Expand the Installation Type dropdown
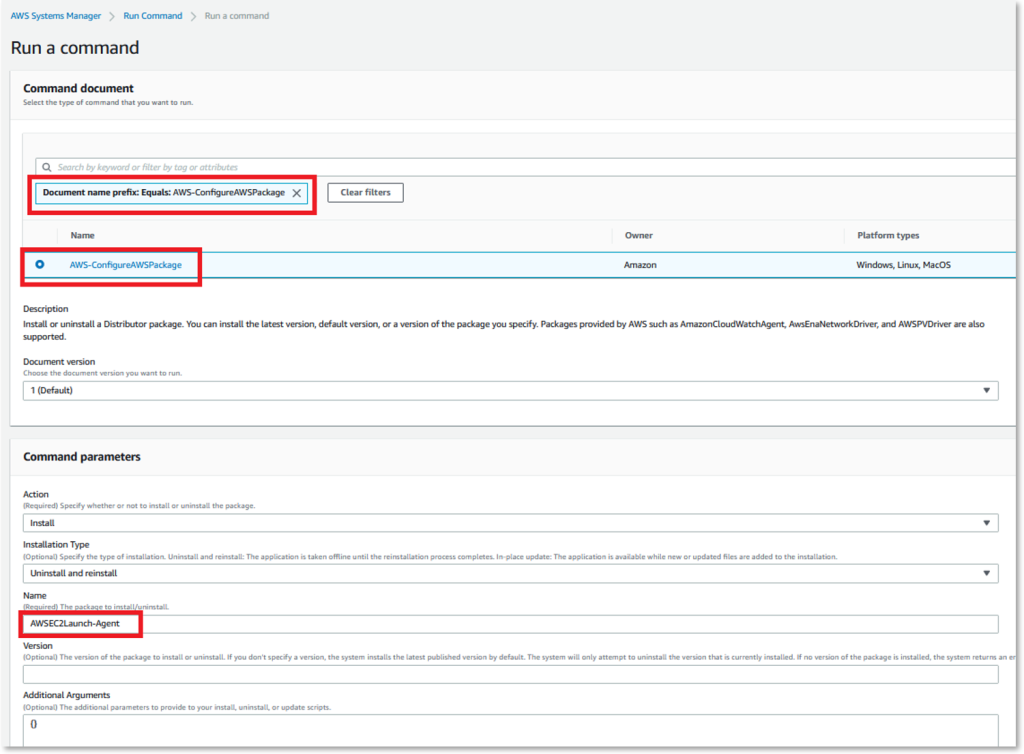The height and width of the screenshot is (754, 1024). tap(511, 573)
